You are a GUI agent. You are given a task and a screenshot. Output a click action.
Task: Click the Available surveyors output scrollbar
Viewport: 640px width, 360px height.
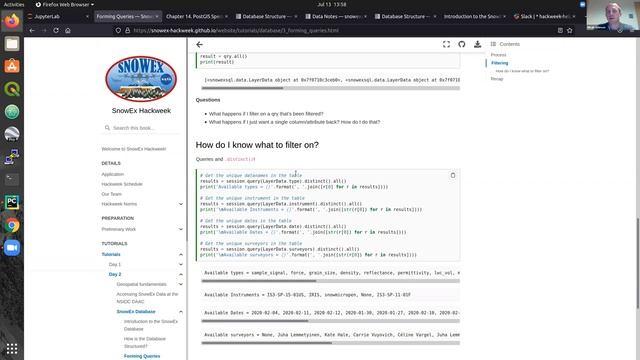click(331, 343)
